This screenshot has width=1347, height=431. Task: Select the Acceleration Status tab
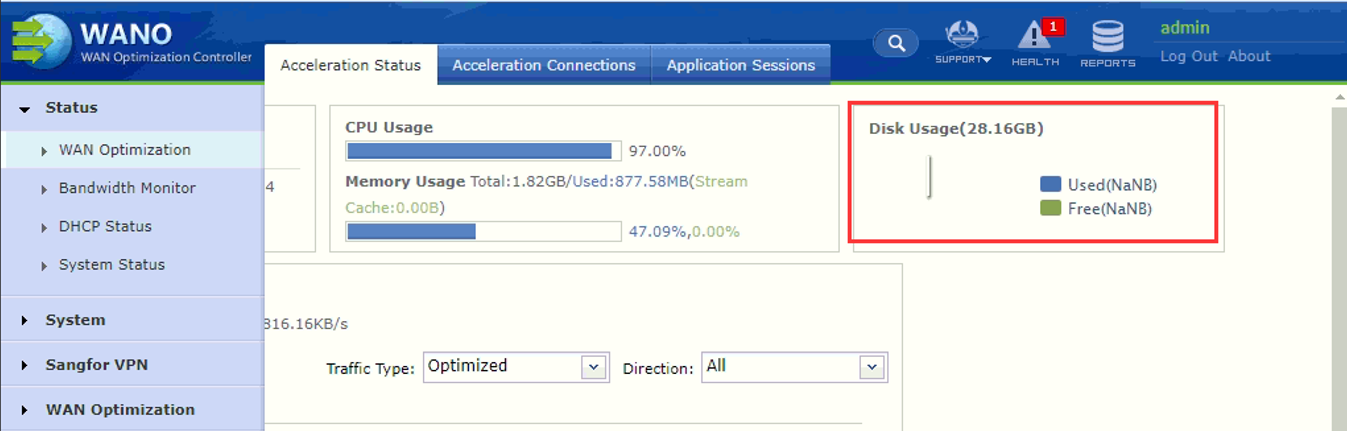point(350,65)
